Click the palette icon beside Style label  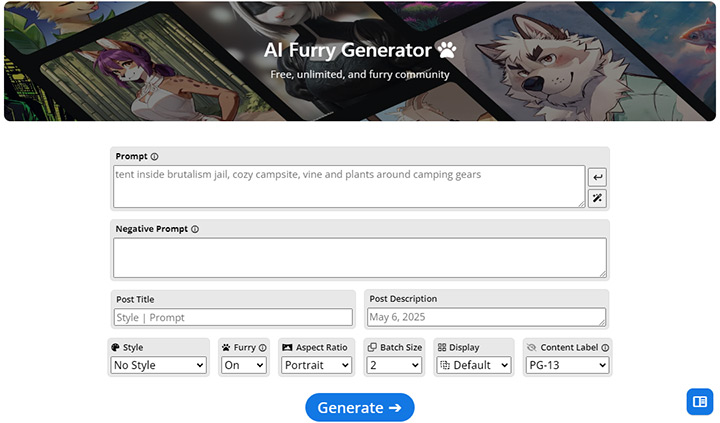[x=116, y=348]
